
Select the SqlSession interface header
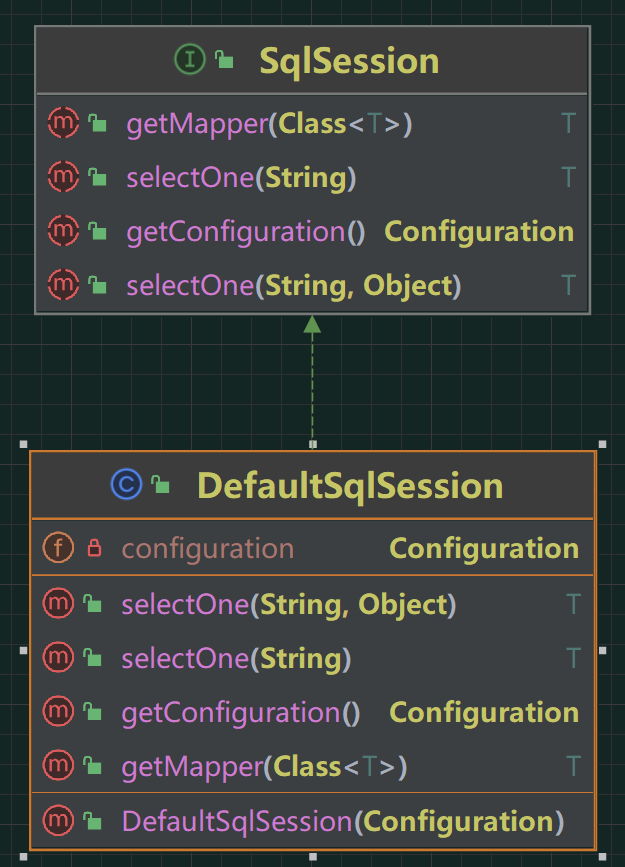(x=312, y=60)
